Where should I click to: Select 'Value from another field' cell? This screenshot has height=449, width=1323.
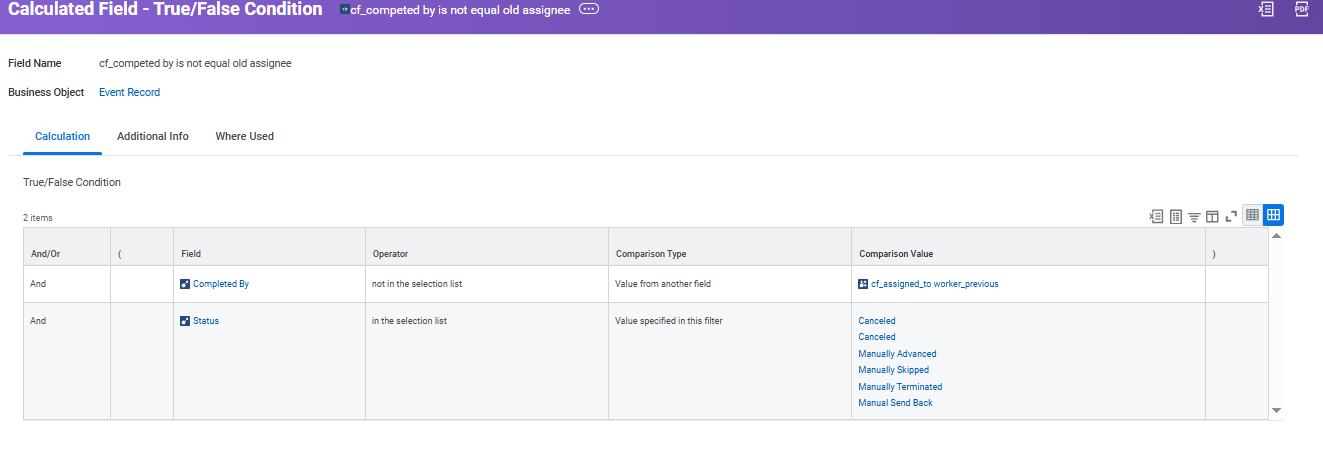730,284
